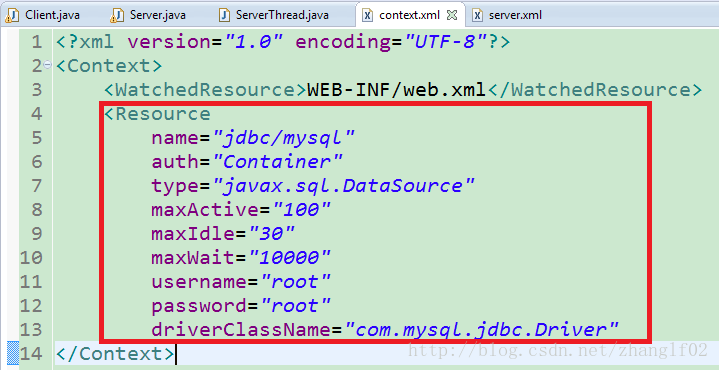
Task: Click line number 14 in gutter
Action: [x=31, y=353]
